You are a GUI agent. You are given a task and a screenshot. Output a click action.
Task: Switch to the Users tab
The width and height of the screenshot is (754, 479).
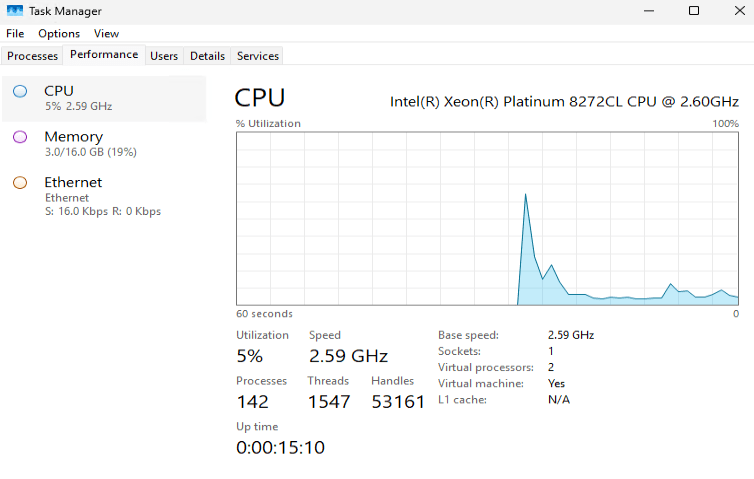(164, 56)
